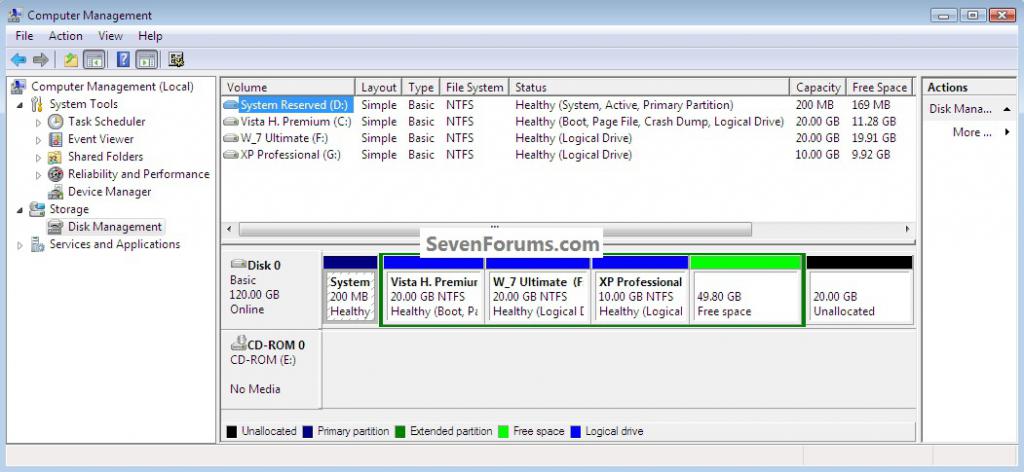Collapse the System Tools node
The height and width of the screenshot is (472, 1024).
tap(20, 105)
